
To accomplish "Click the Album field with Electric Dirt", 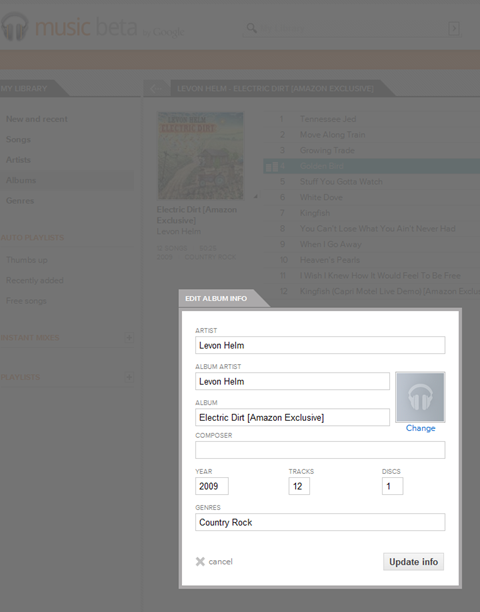I will point(292,417).
